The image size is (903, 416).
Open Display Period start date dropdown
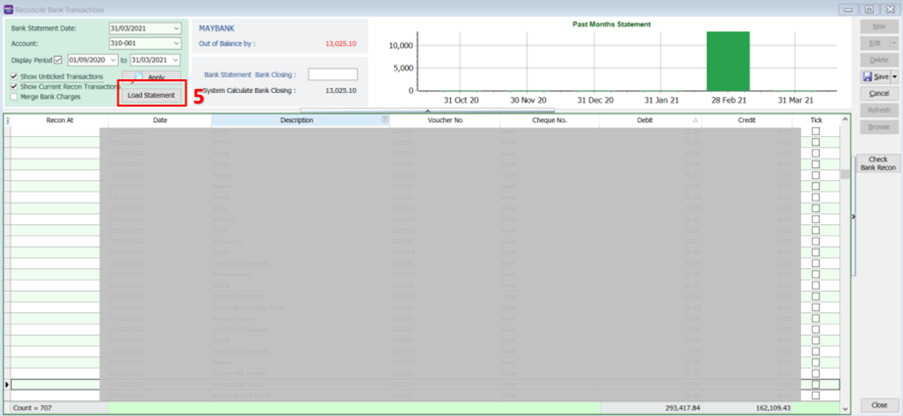(113, 60)
